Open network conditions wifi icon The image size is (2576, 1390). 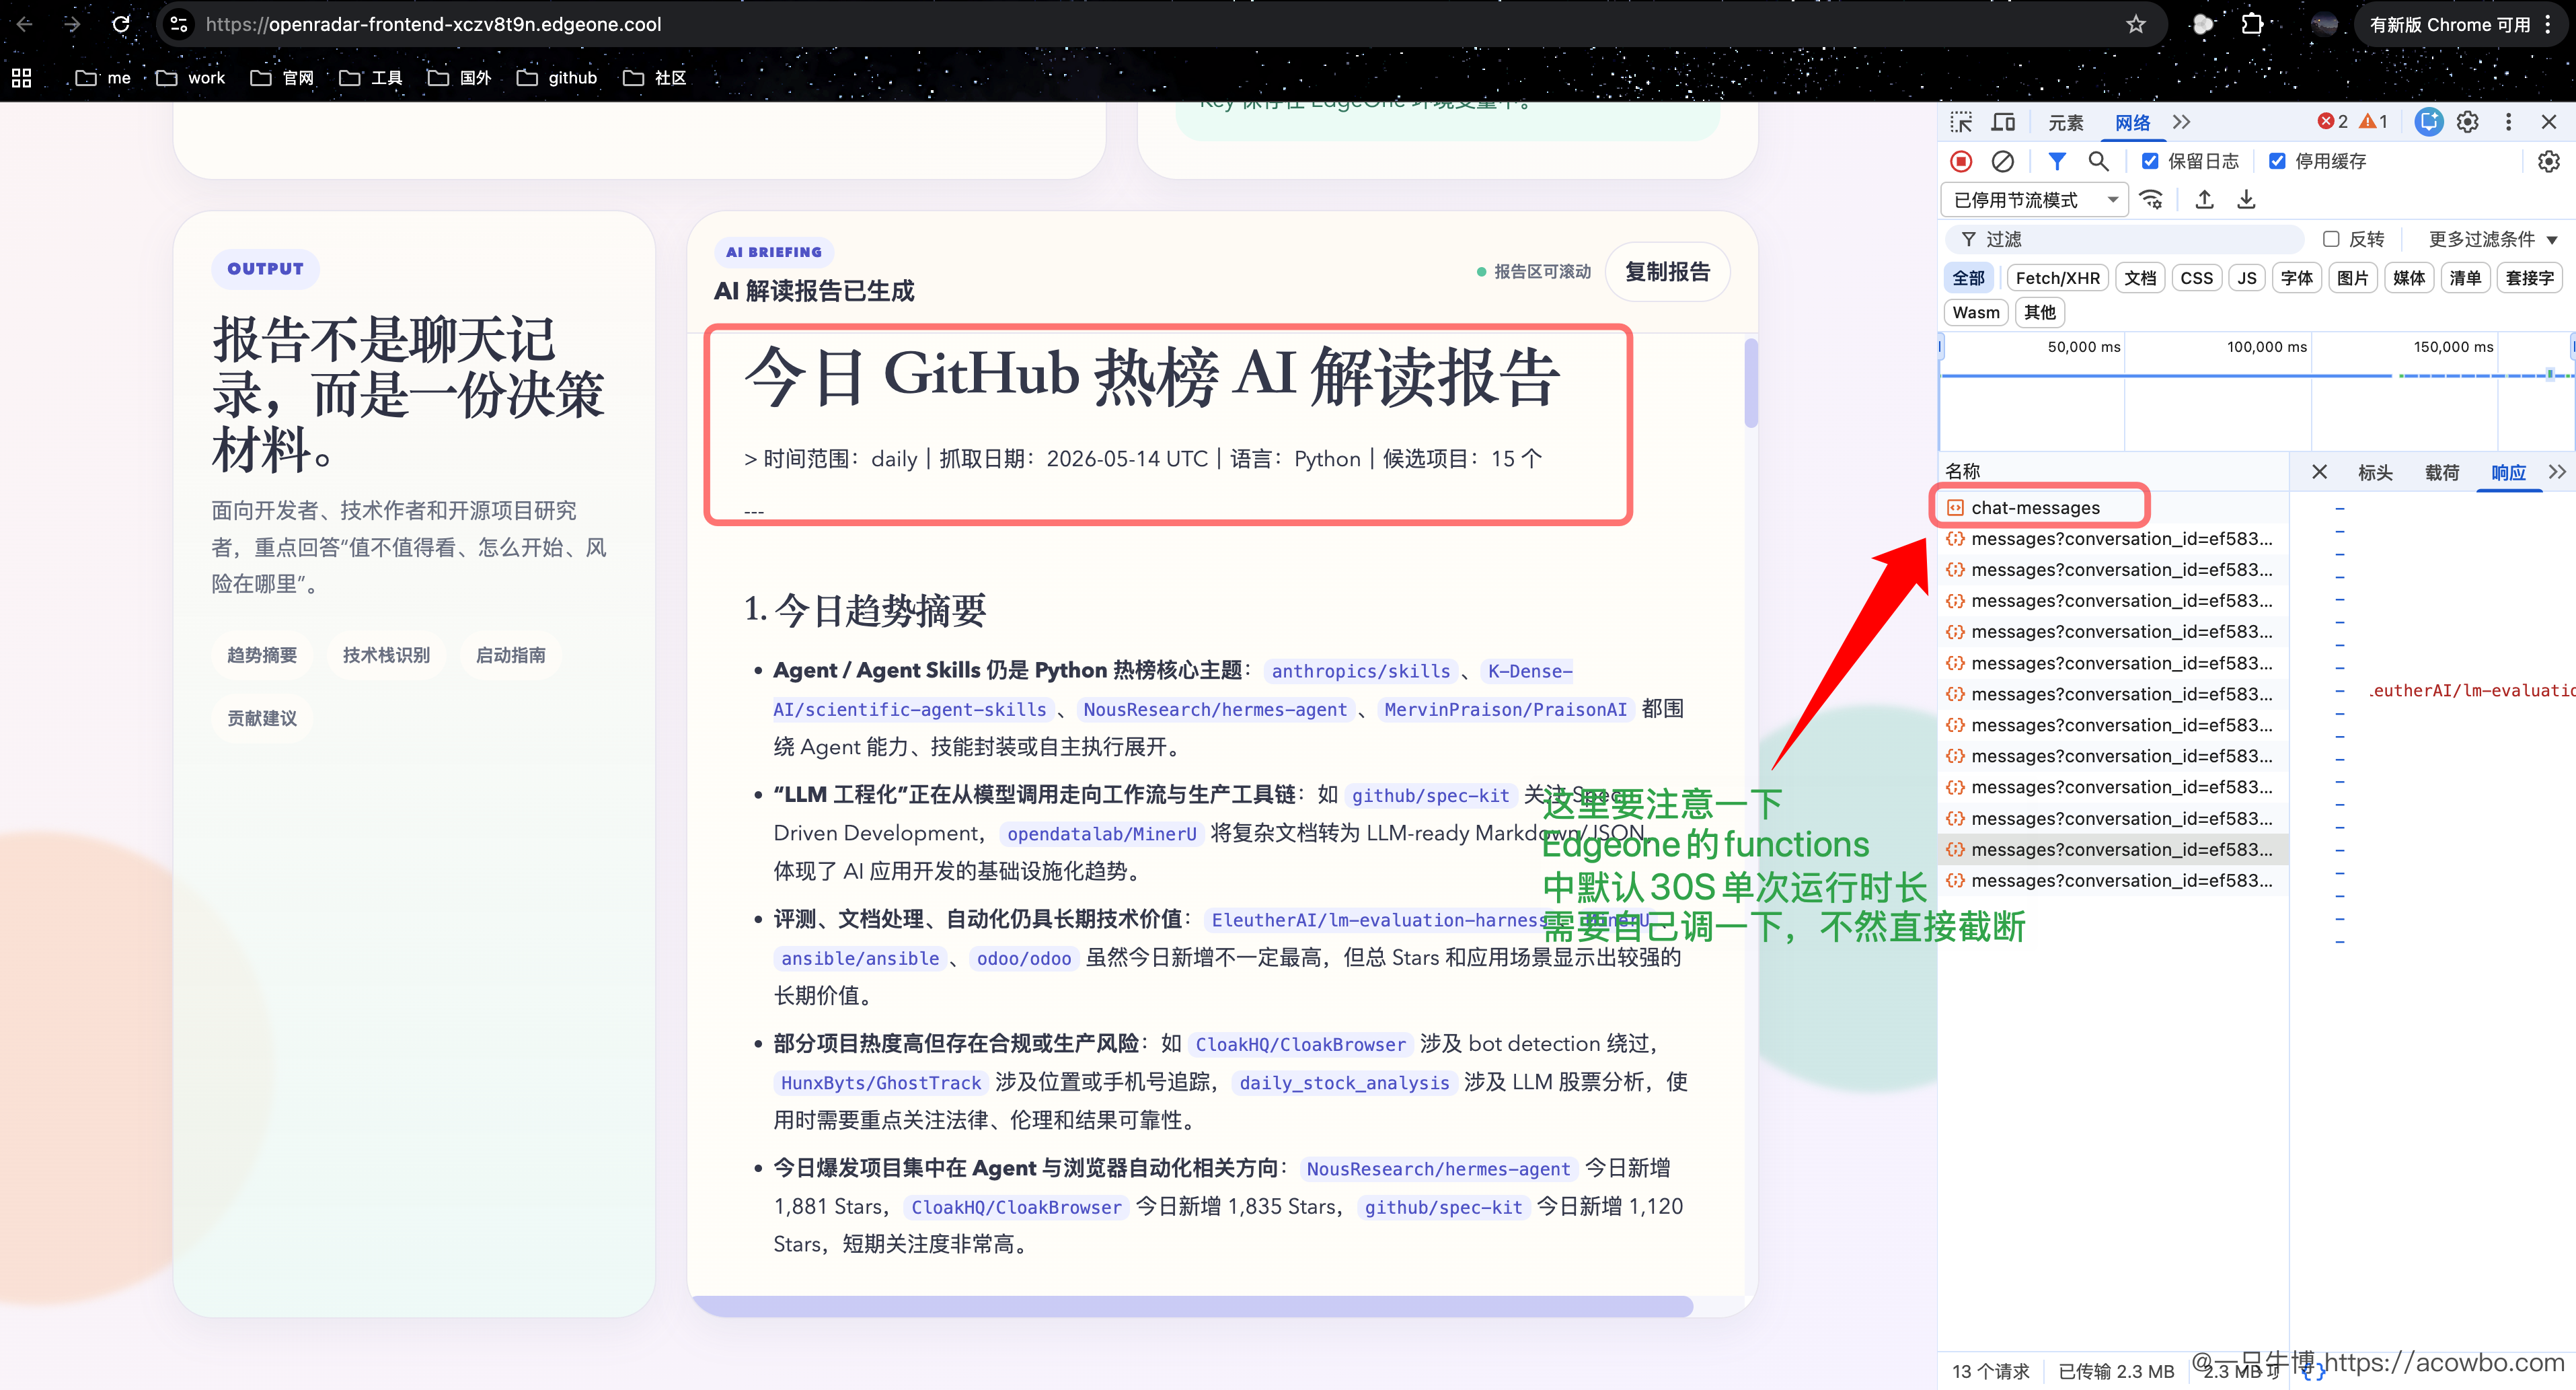pyautogui.click(x=2152, y=200)
